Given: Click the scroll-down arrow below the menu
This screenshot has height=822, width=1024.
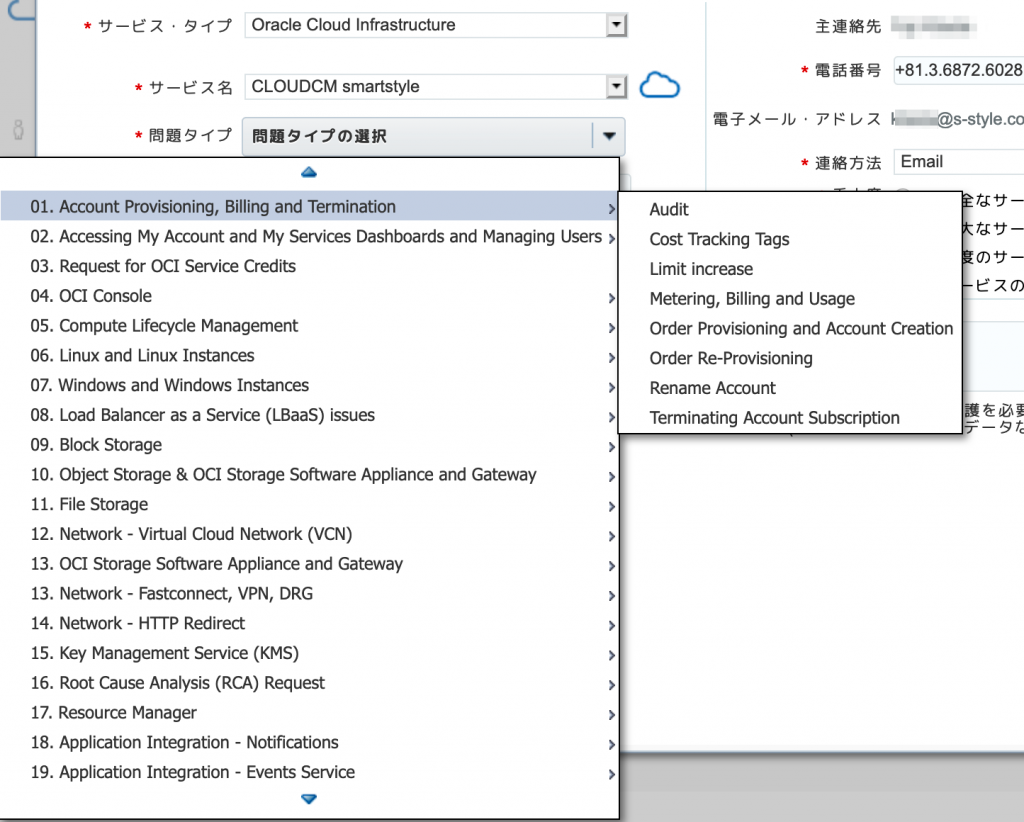Looking at the screenshot, I should point(309,798).
